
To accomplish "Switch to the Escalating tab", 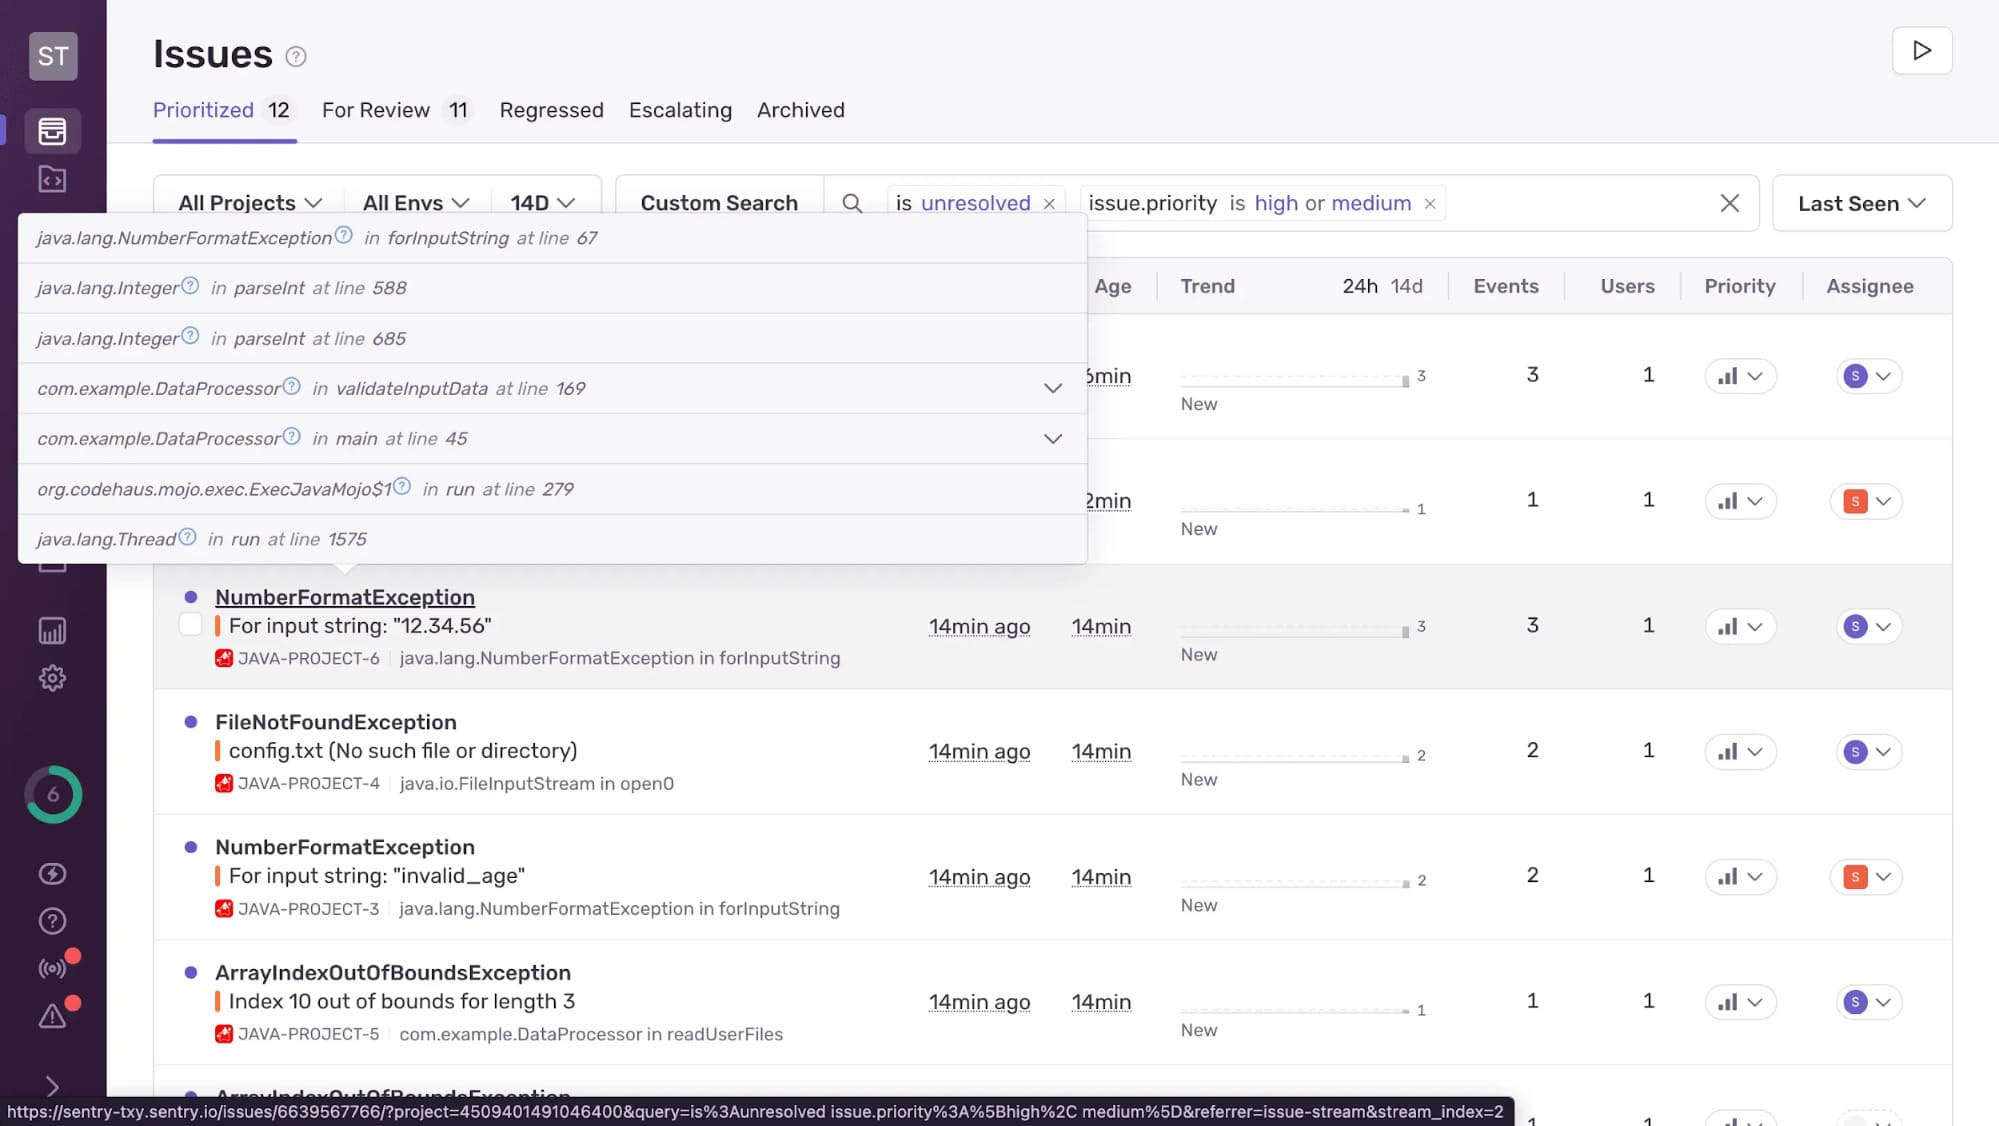I will (680, 110).
